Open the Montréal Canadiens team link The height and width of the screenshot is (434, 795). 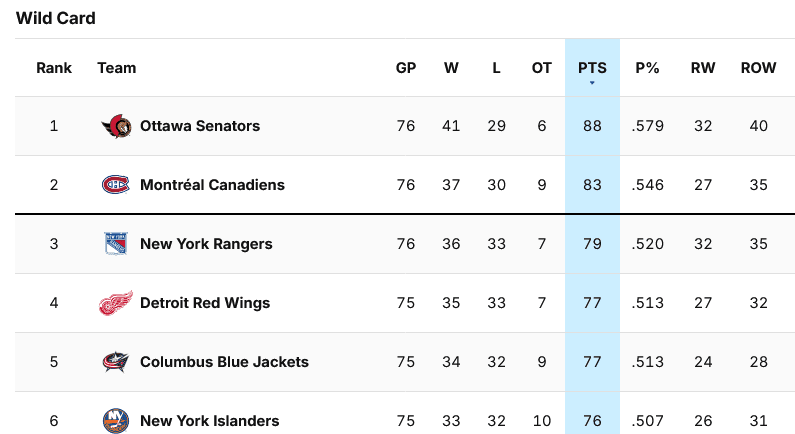pyautogui.click(x=212, y=185)
